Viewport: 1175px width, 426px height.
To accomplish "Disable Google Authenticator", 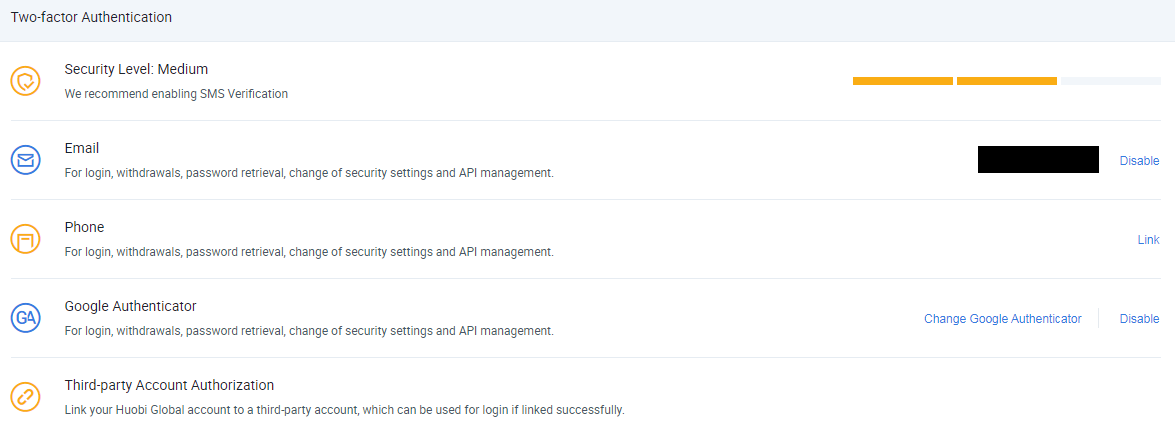I will (1139, 319).
